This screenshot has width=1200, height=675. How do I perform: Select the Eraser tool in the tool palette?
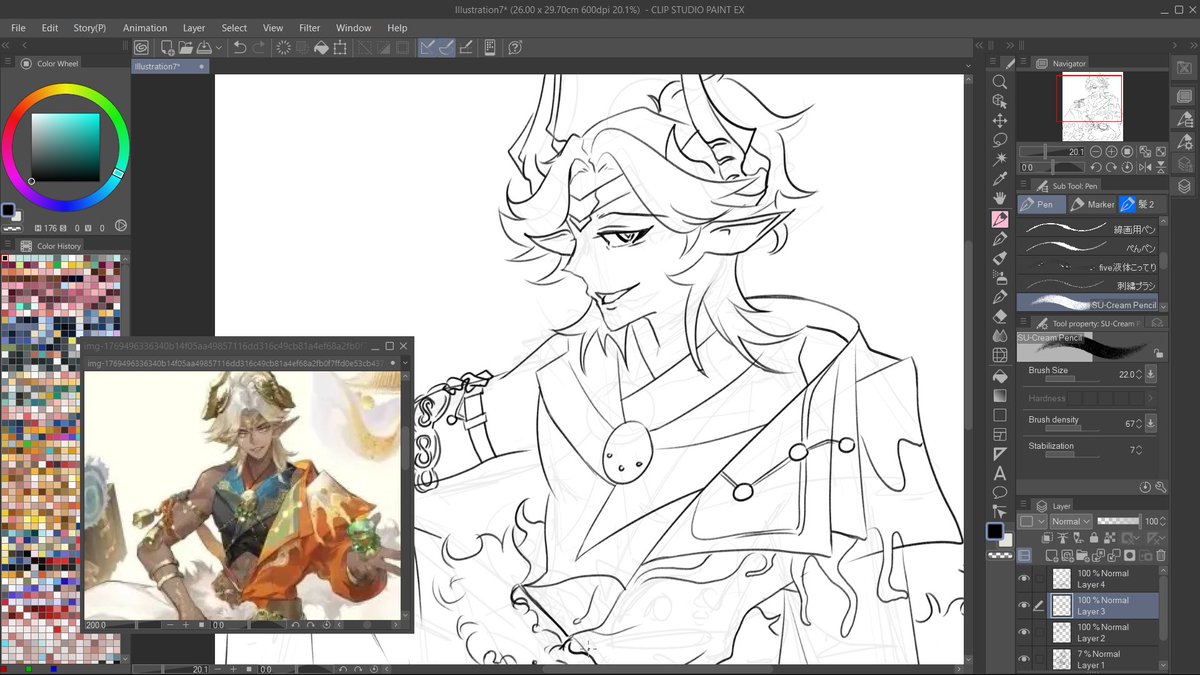pyautogui.click(x=999, y=316)
